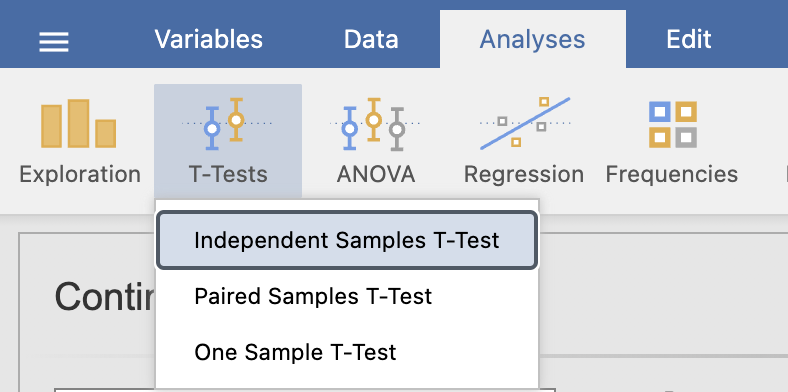Click the Frequencies text label
The height and width of the screenshot is (392, 788).
click(x=671, y=174)
